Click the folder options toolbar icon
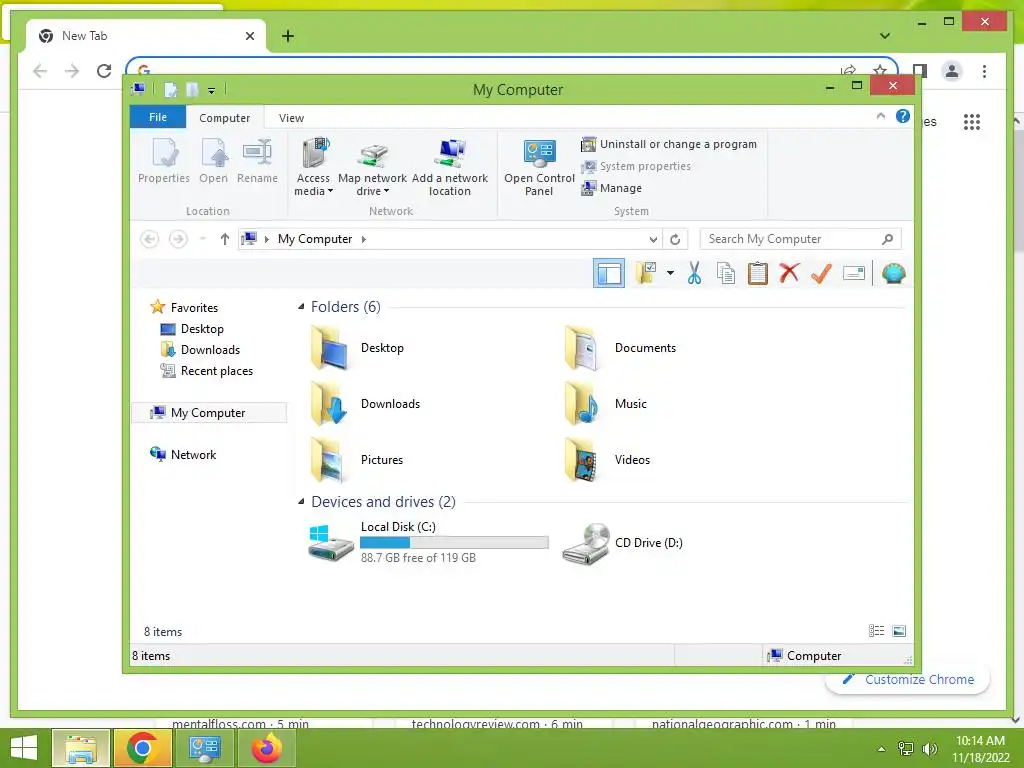The height and width of the screenshot is (768, 1024). click(646, 273)
